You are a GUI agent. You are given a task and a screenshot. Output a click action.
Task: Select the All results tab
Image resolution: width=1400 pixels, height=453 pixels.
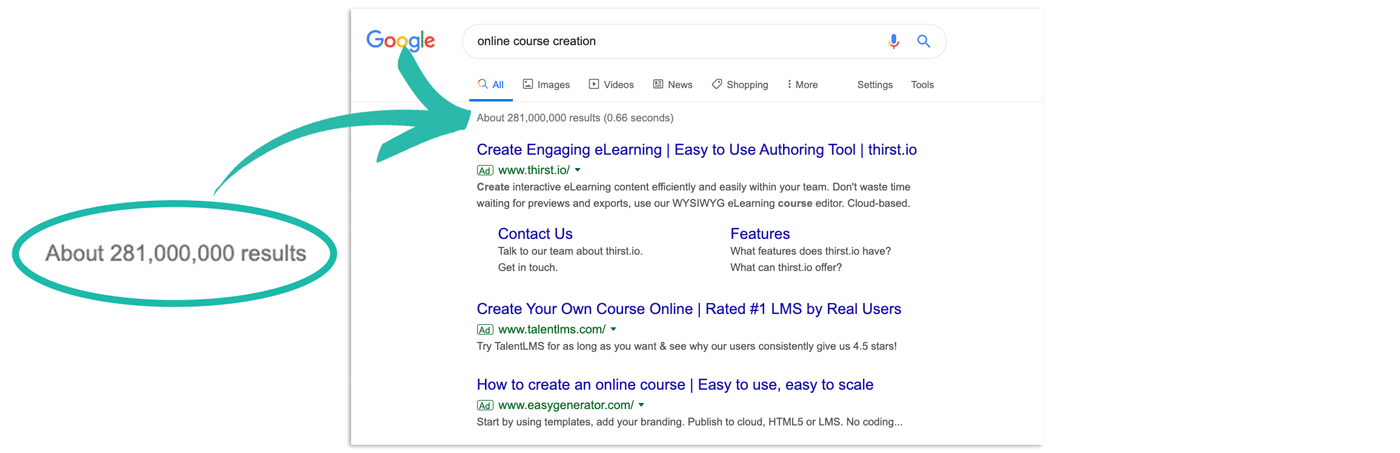point(491,85)
